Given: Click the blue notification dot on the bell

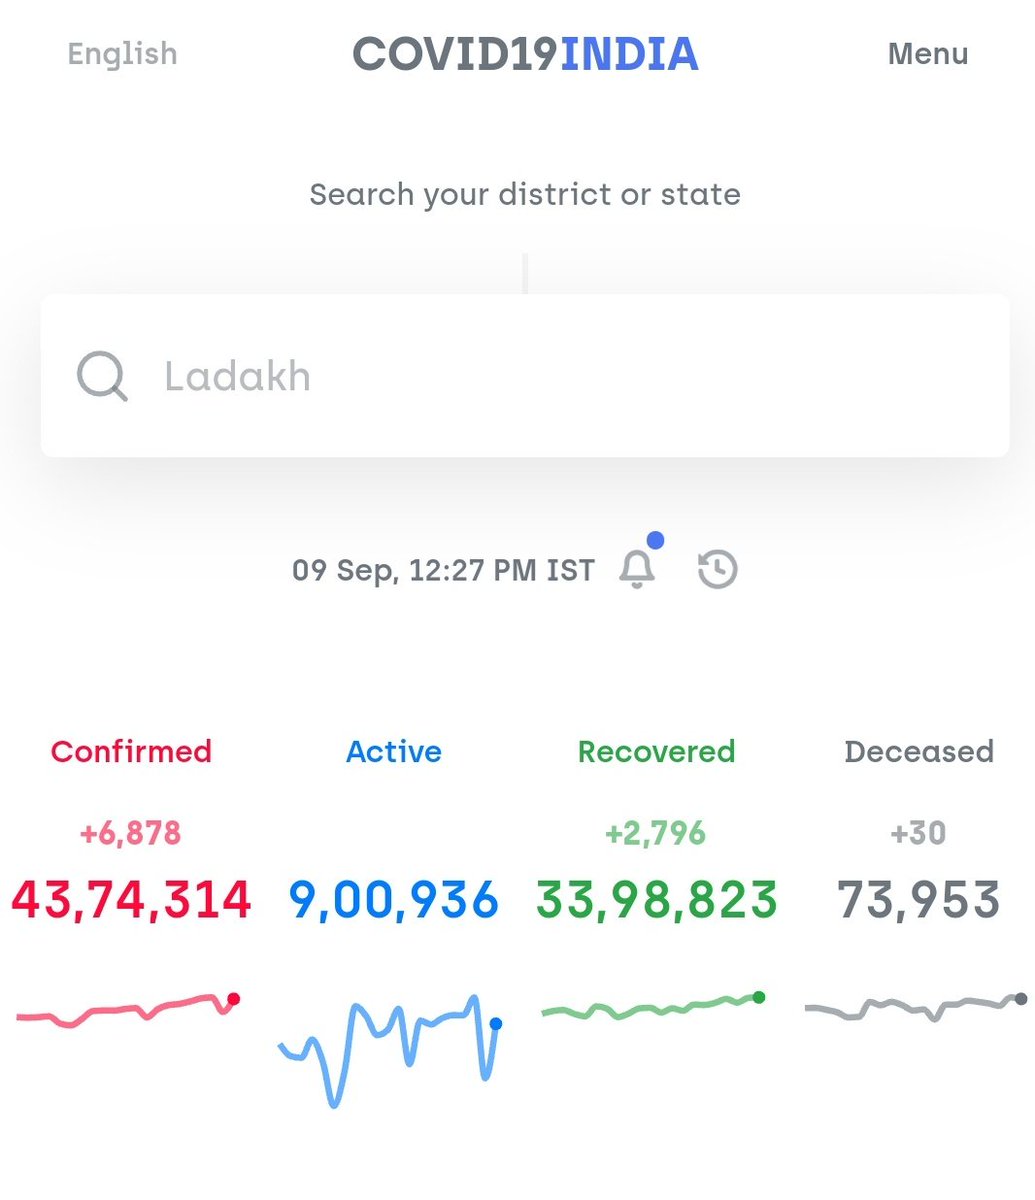Looking at the screenshot, I should pyautogui.click(x=656, y=541).
